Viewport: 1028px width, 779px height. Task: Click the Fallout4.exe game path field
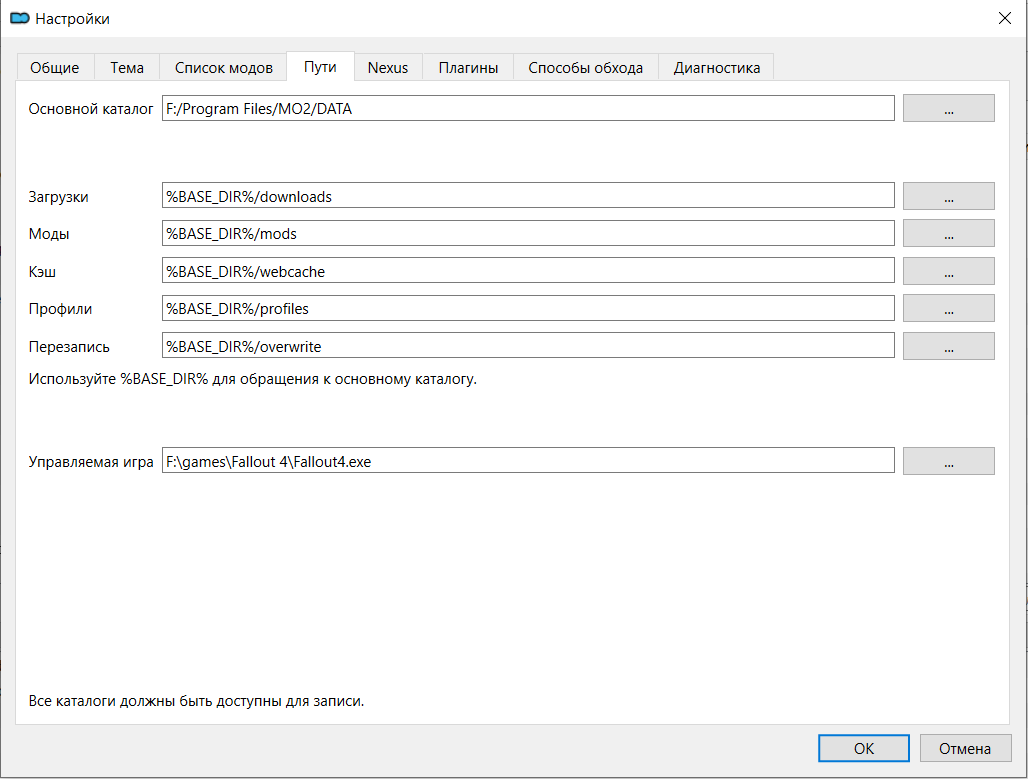point(527,461)
